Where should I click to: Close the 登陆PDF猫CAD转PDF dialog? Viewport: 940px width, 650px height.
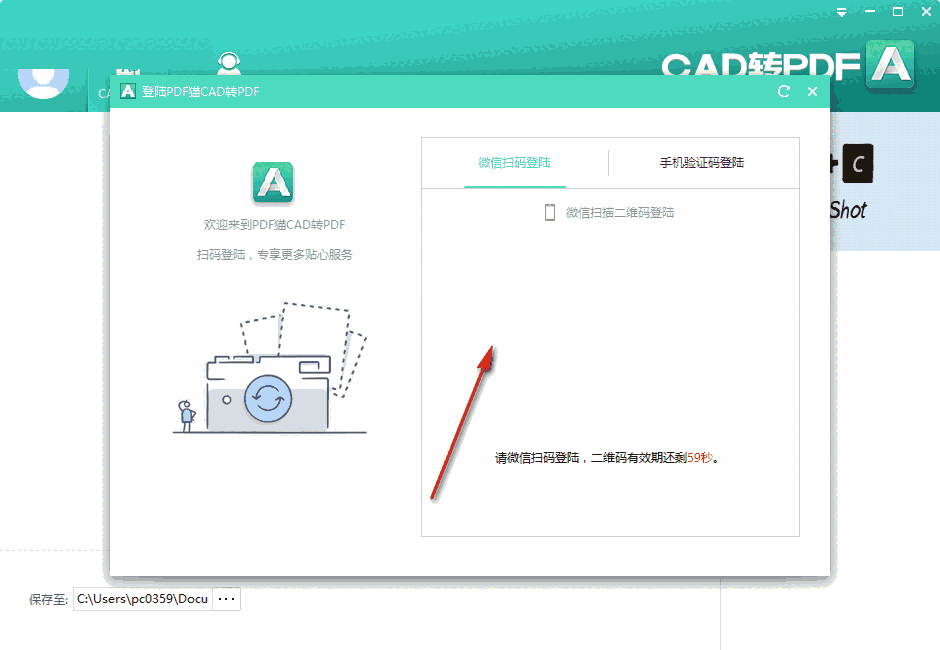point(812,91)
